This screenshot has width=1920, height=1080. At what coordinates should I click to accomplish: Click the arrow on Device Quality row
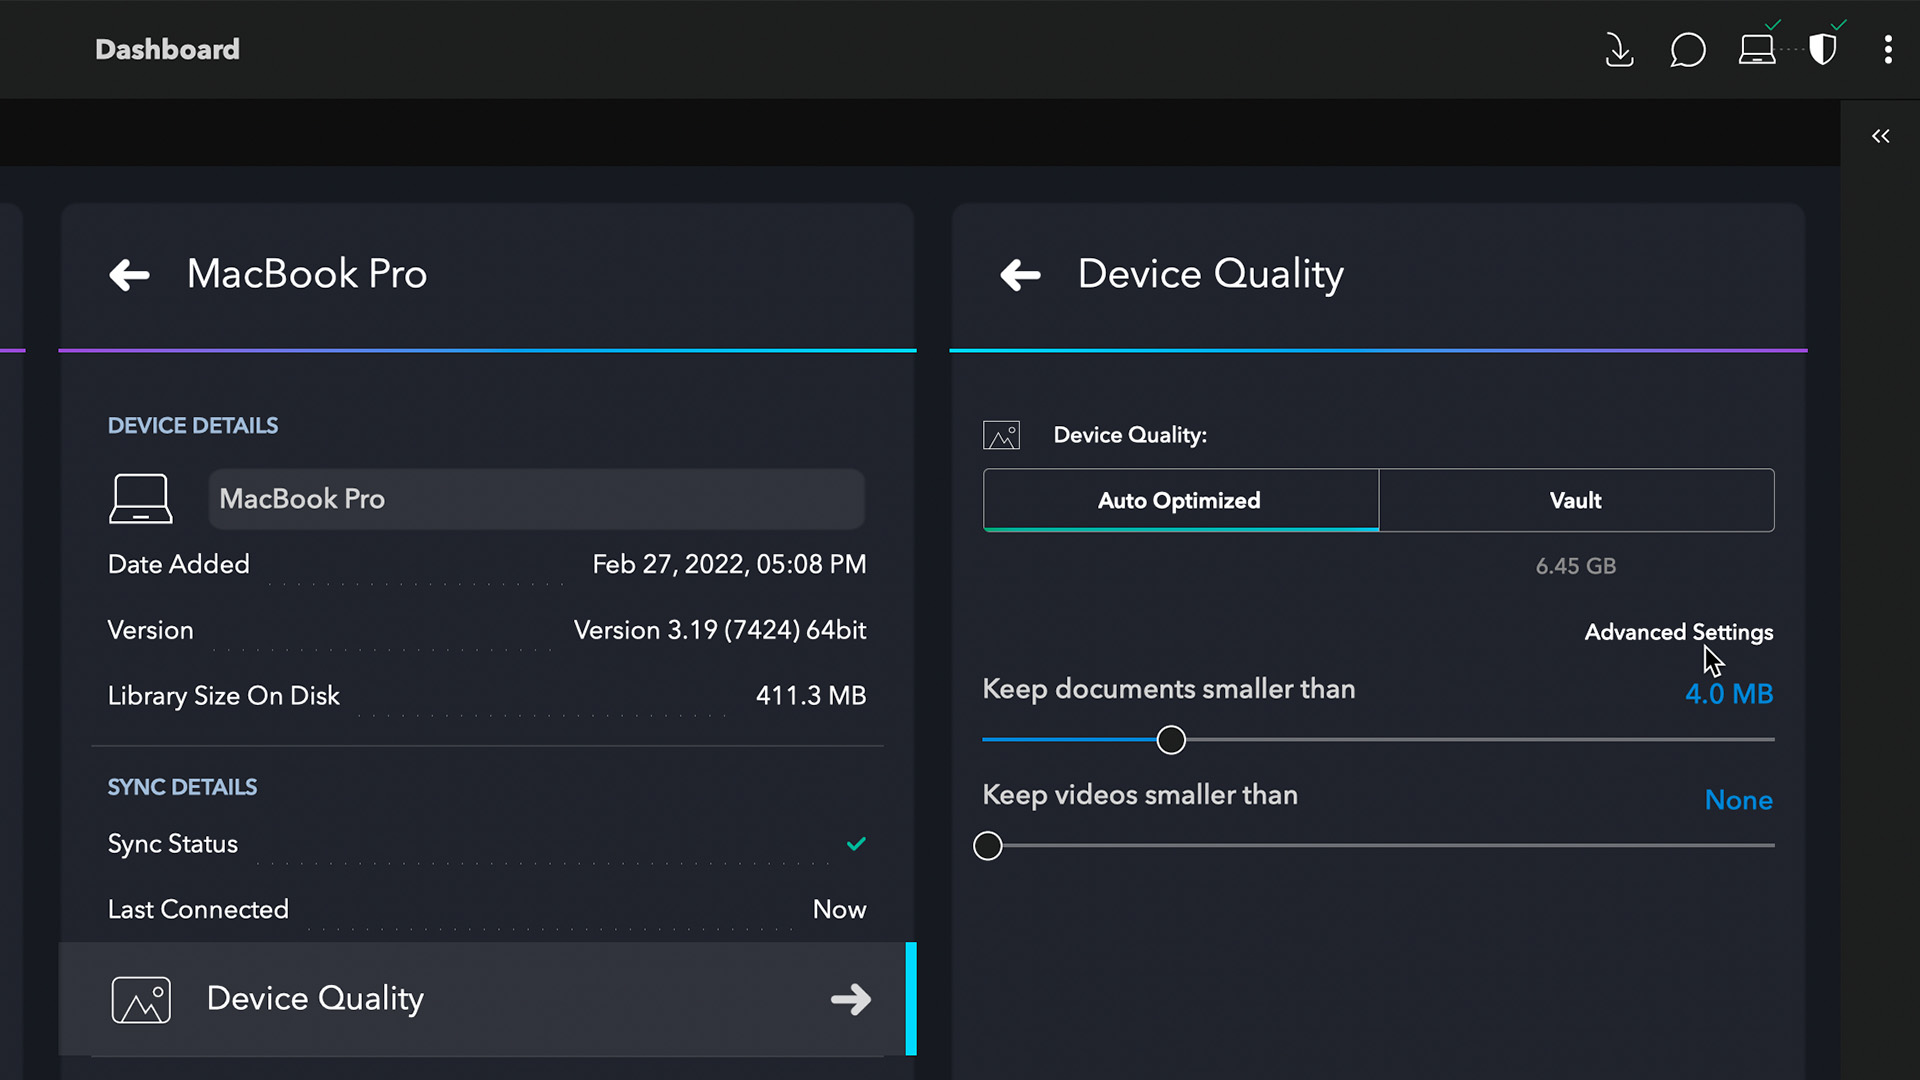(851, 999)
